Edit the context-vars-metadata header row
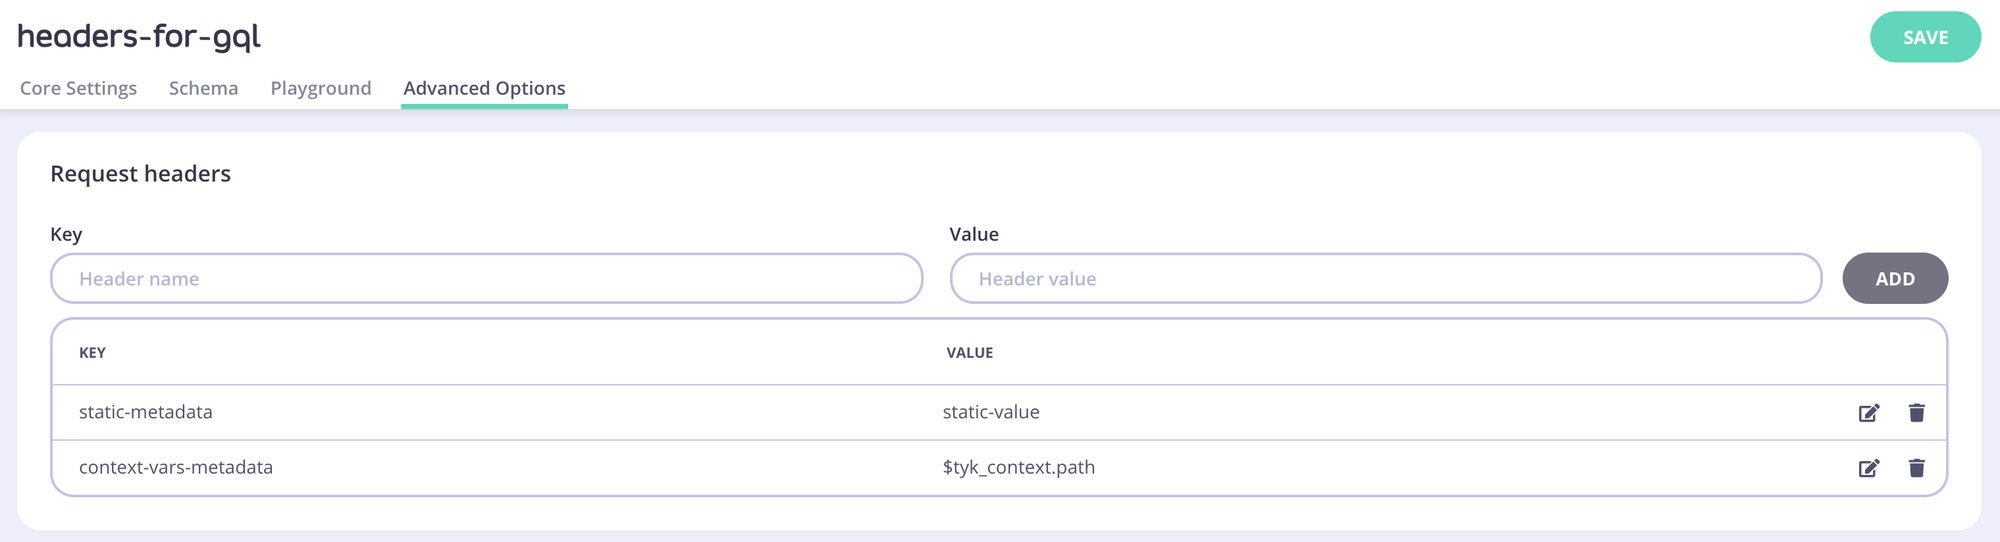This screenshot has height=542, width=2000. coord(1868,468)
